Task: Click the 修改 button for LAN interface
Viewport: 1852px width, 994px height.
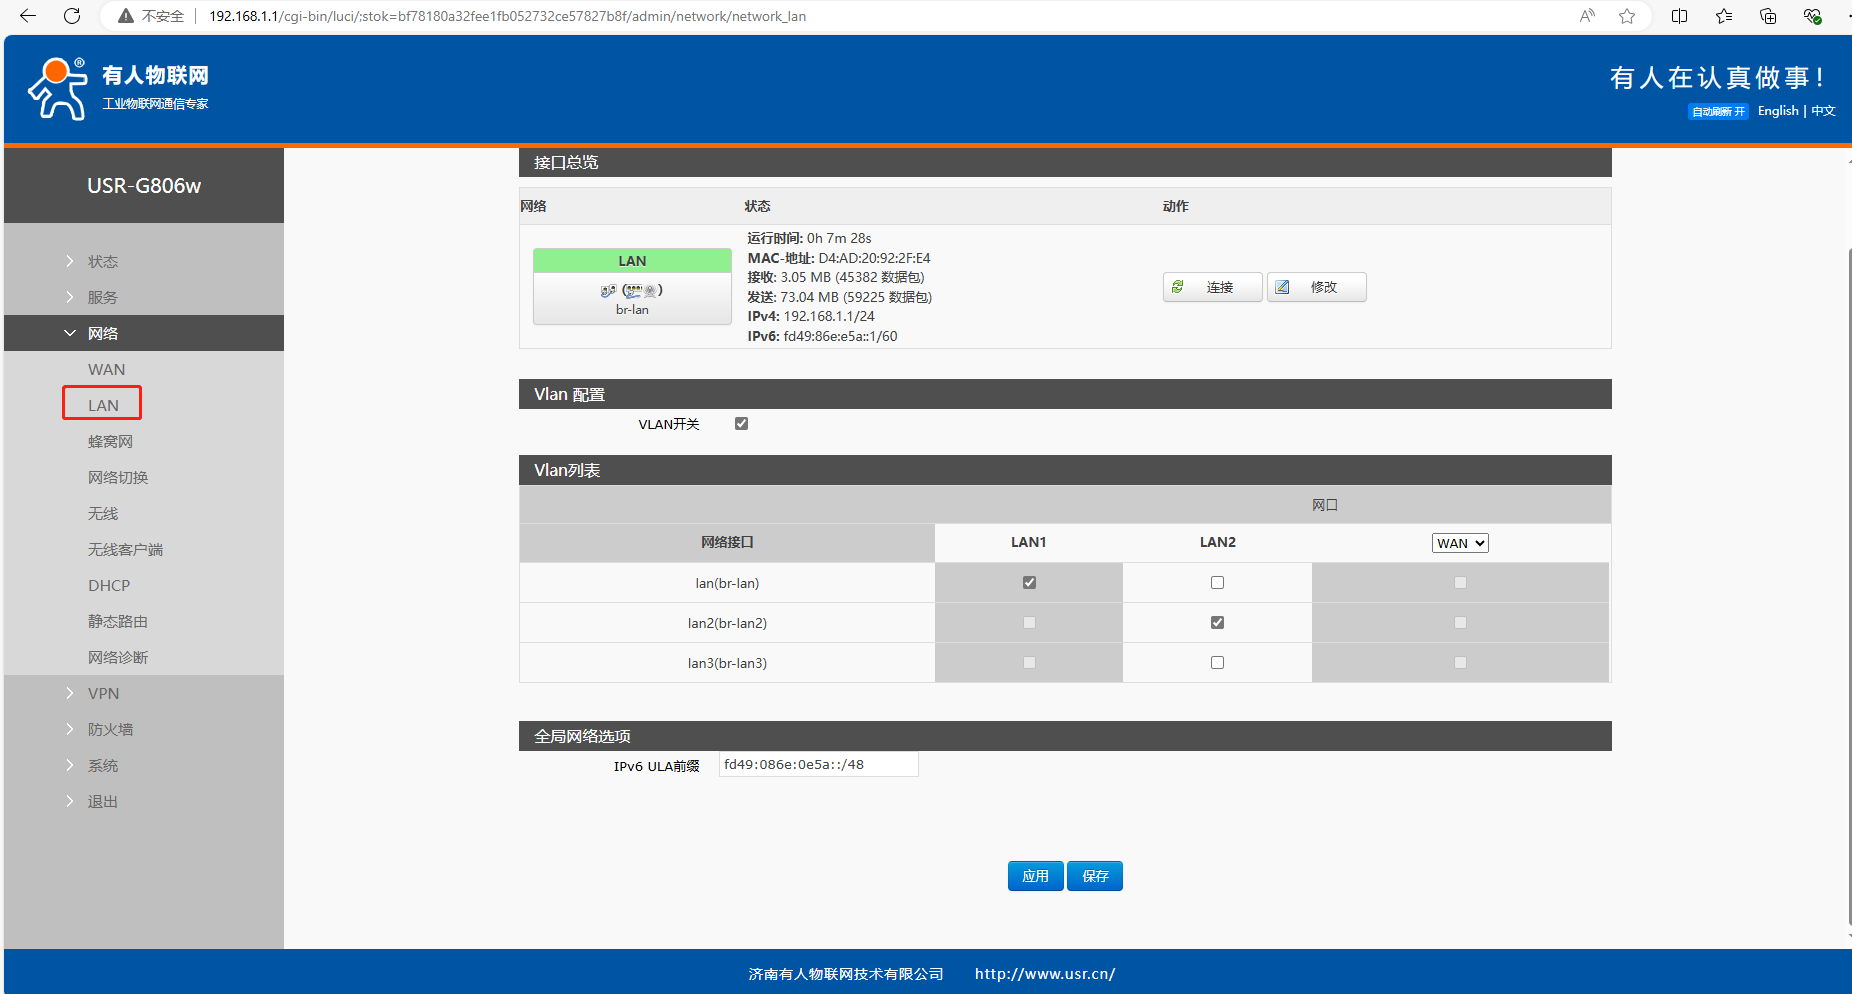Action: [x=1316, y=287]
